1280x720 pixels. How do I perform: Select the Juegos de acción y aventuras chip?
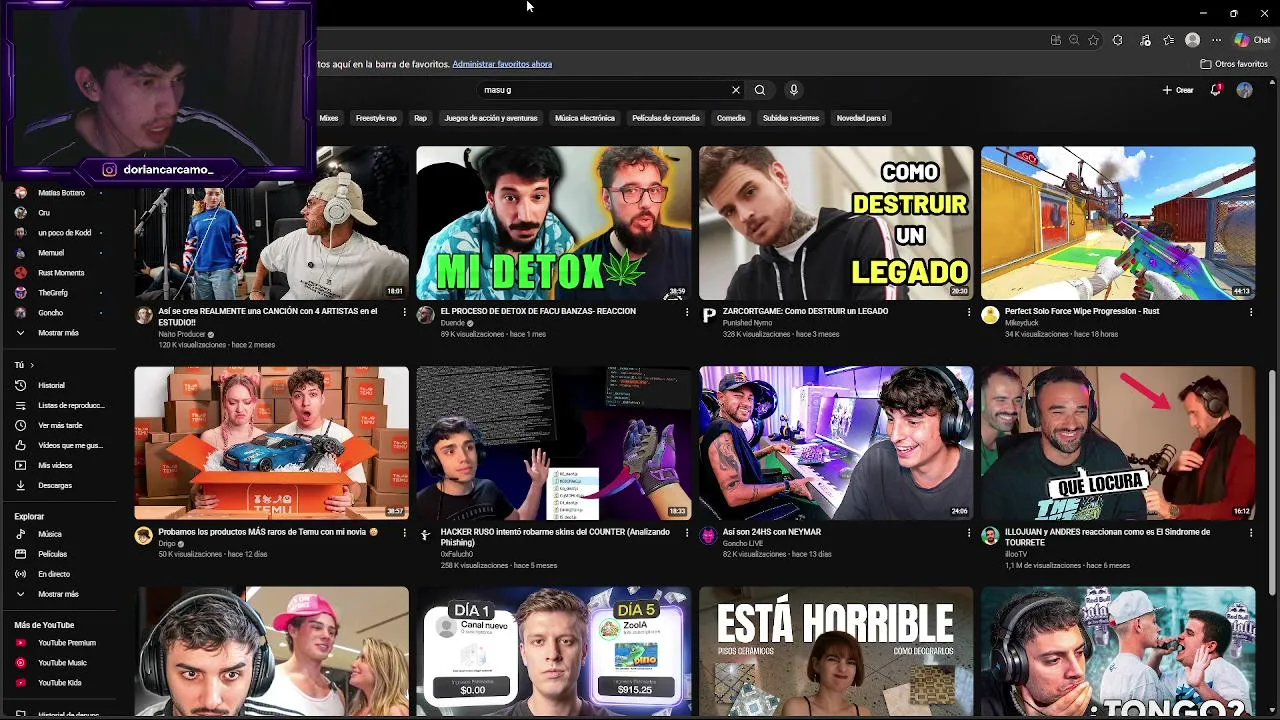pos(491,118)
